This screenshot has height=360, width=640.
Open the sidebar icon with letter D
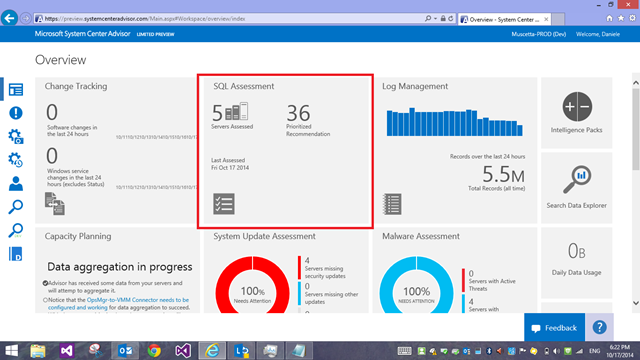point(16,254)
